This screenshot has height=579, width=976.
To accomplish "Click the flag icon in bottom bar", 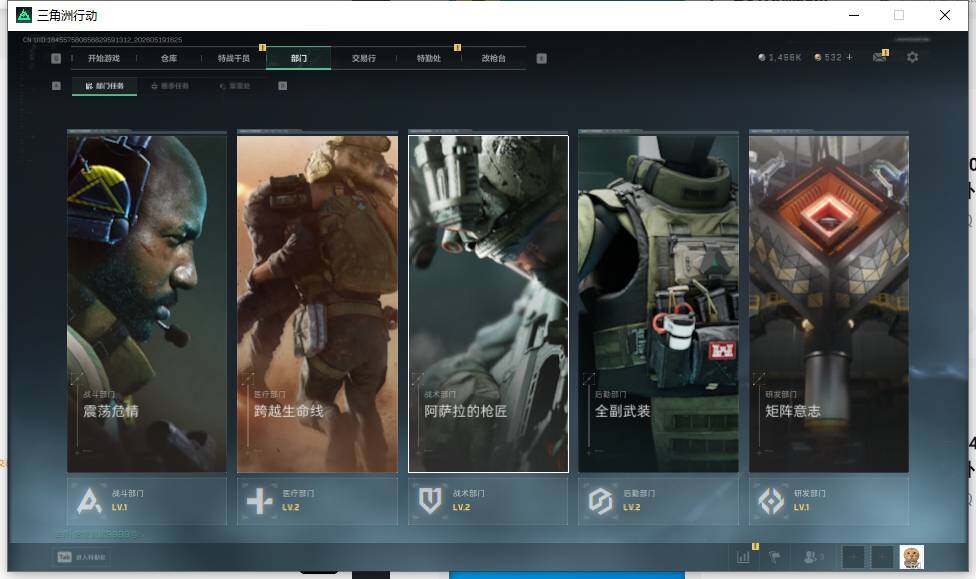I will [x=775, y=557].
